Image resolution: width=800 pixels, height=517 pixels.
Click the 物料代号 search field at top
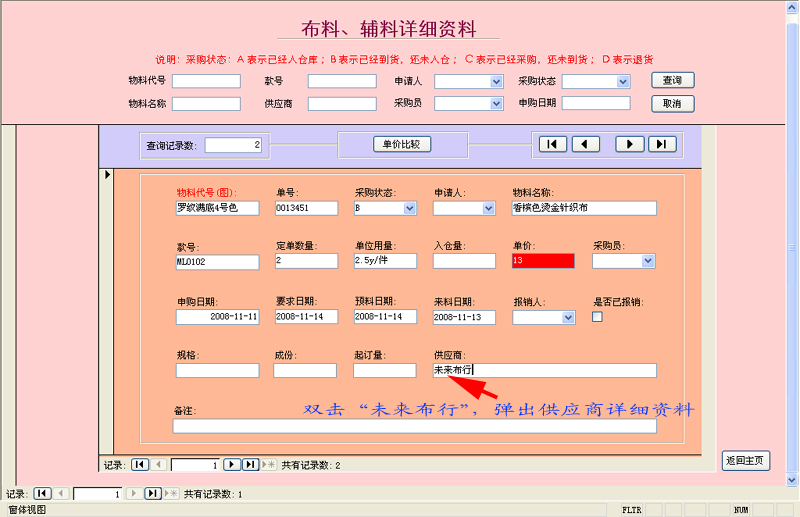click(206, 81)
